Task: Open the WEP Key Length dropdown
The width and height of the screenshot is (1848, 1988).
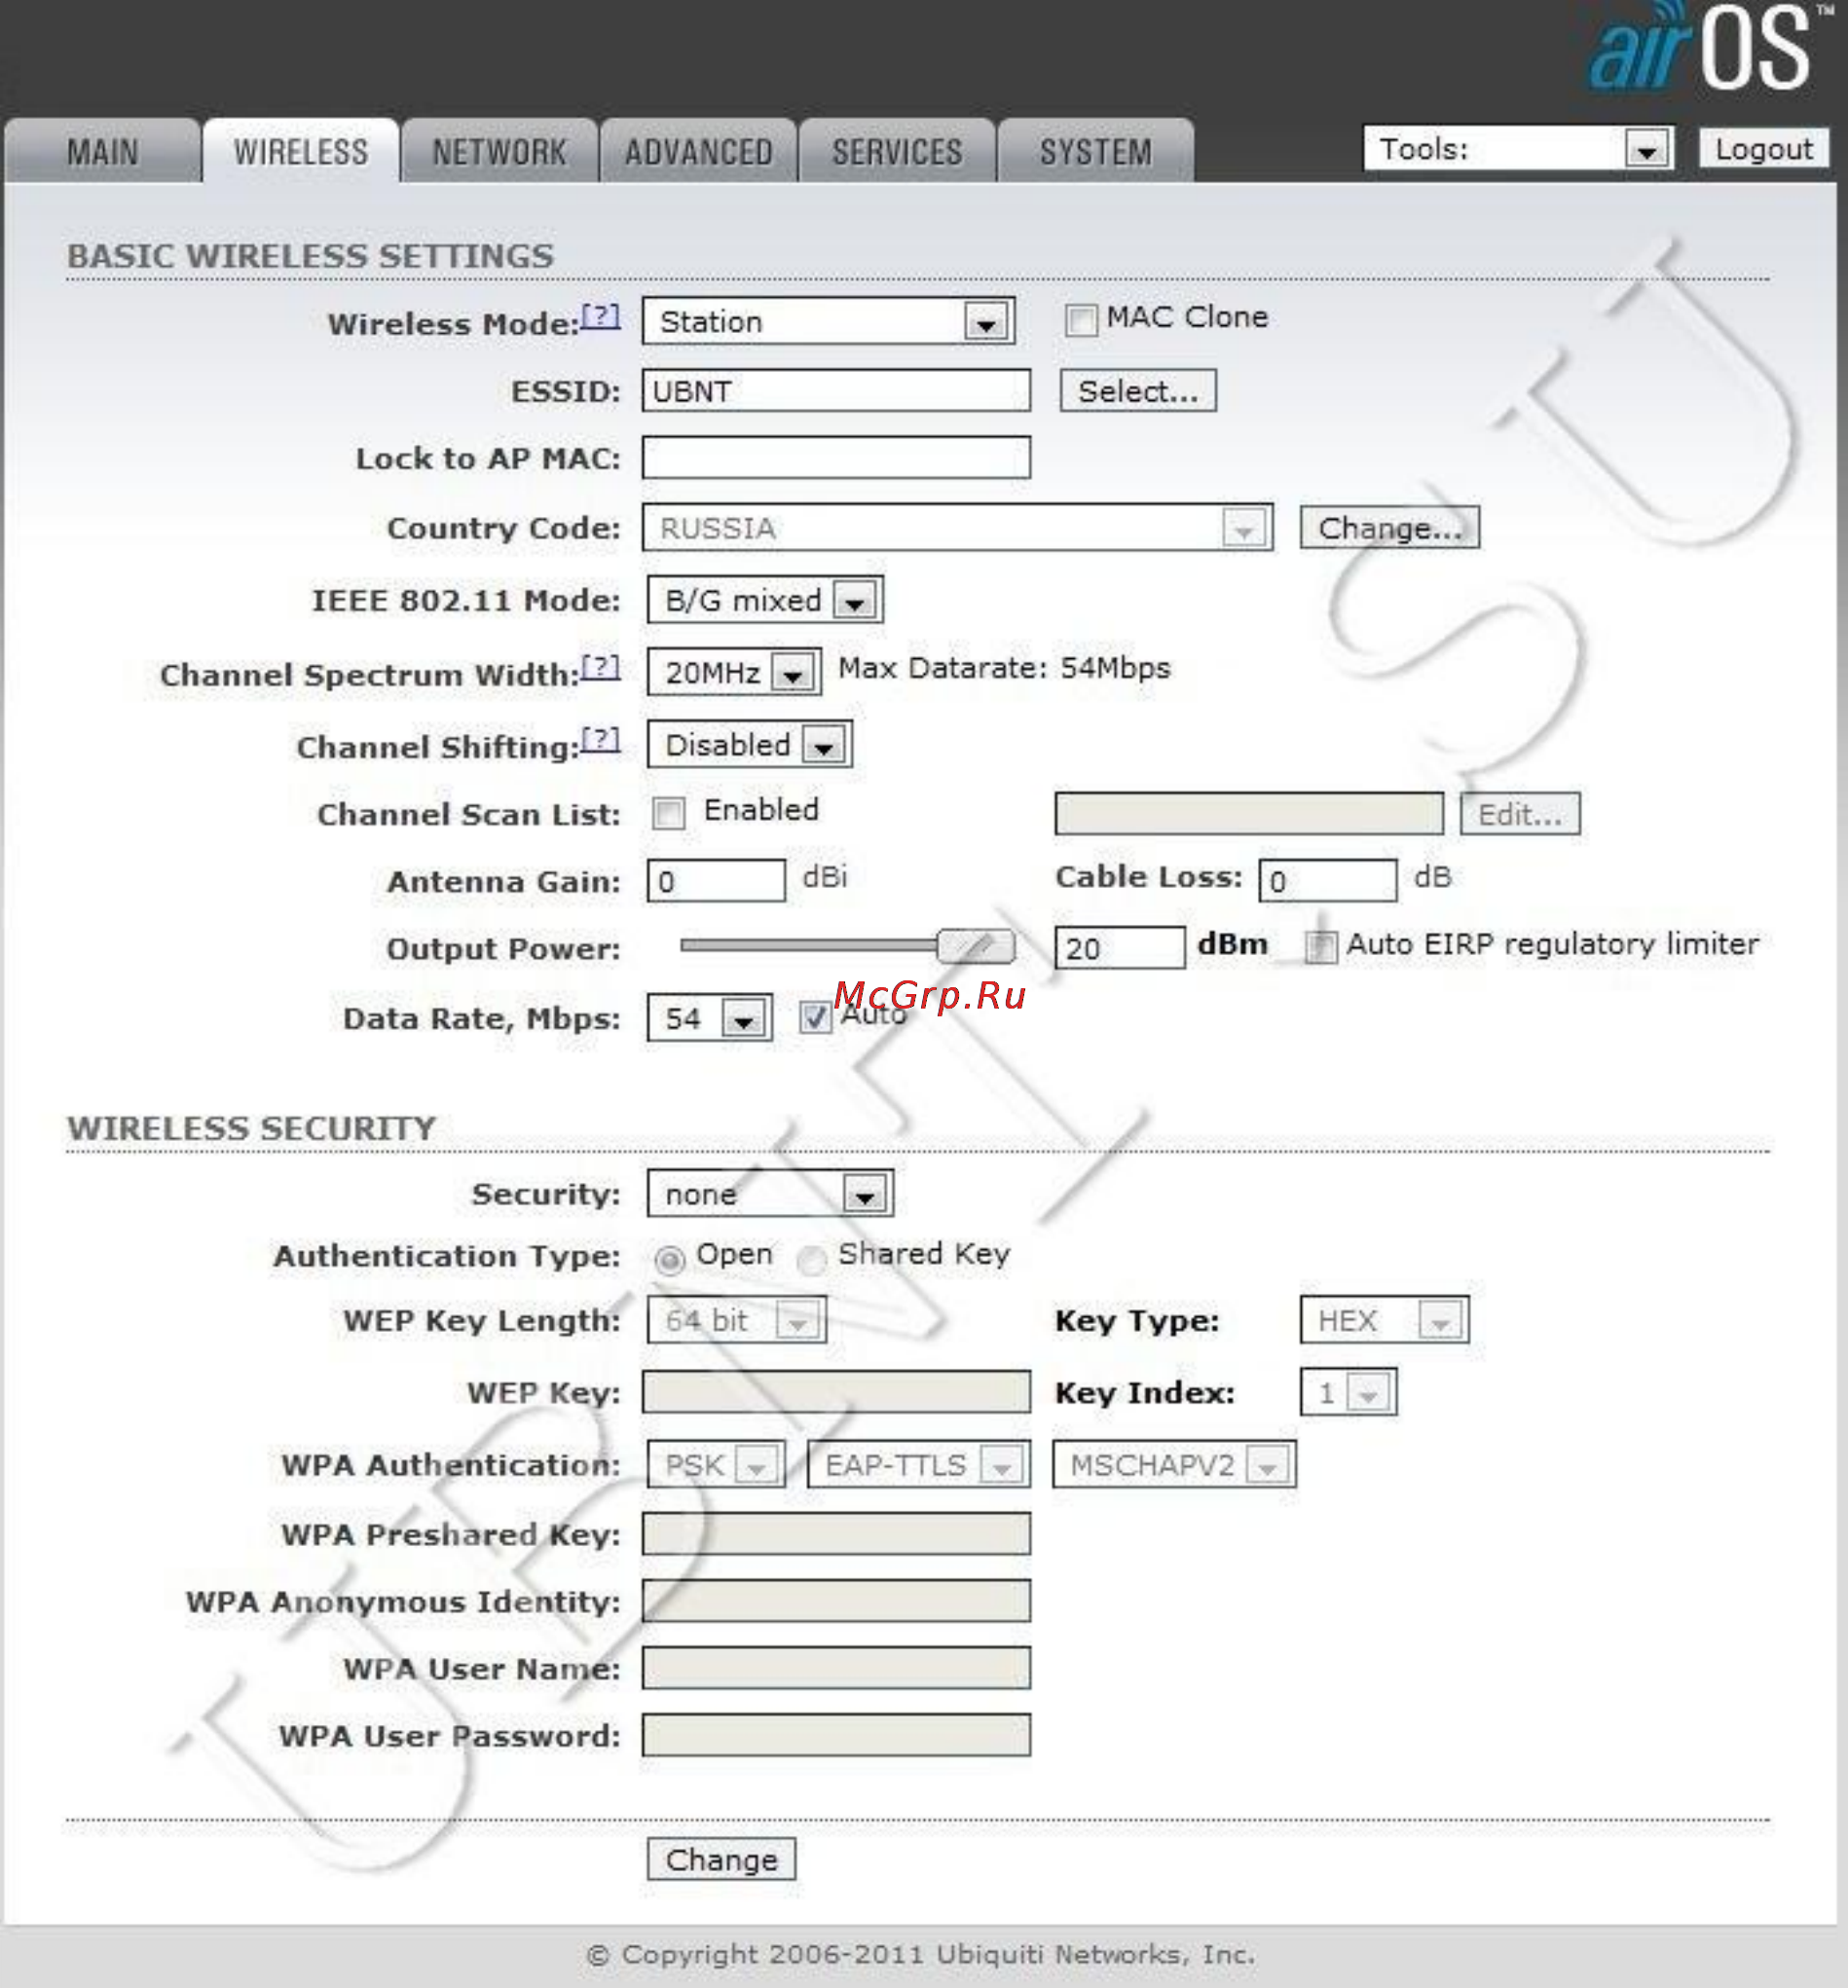Action: pyautogui.click(x=736, y=1320)
